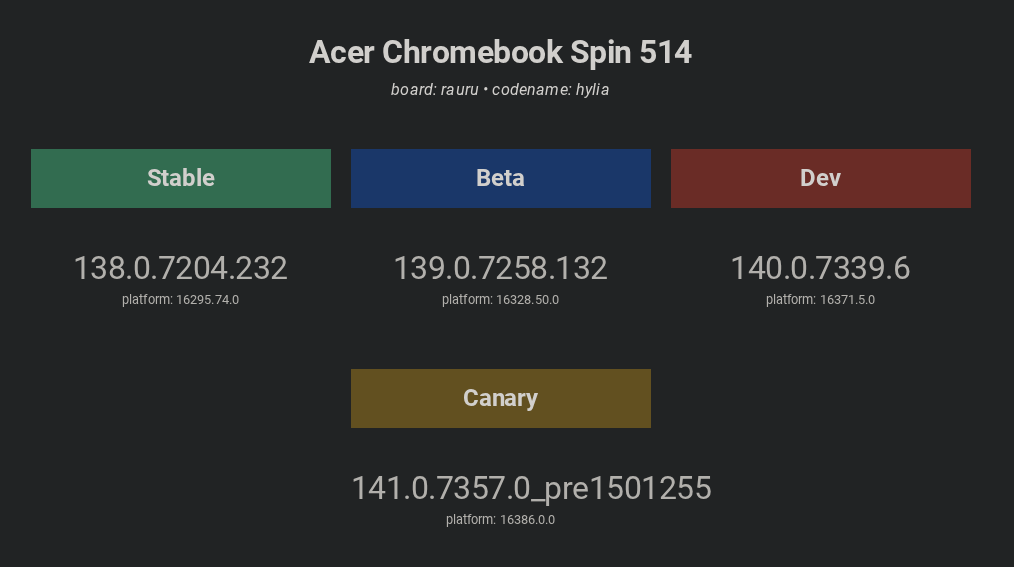Click the codename: hylia text
This screenshot has height=567, width=1014.
click(x=550, y=90)
